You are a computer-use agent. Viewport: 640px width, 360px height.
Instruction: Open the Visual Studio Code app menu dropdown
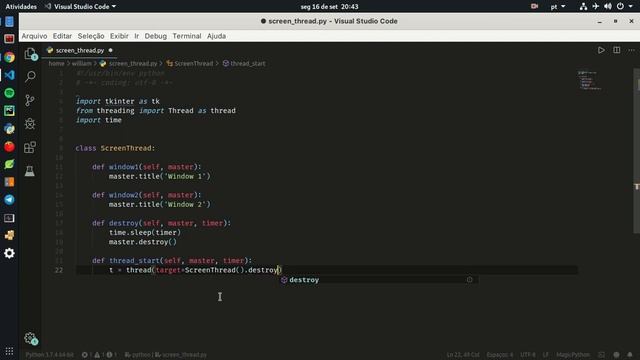point(81,7)
